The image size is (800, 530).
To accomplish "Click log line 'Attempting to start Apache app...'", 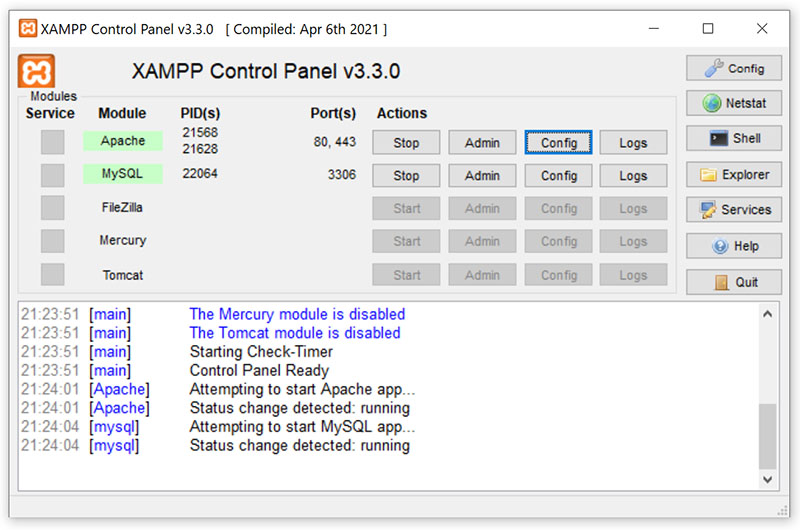I will tap(302, 390).
